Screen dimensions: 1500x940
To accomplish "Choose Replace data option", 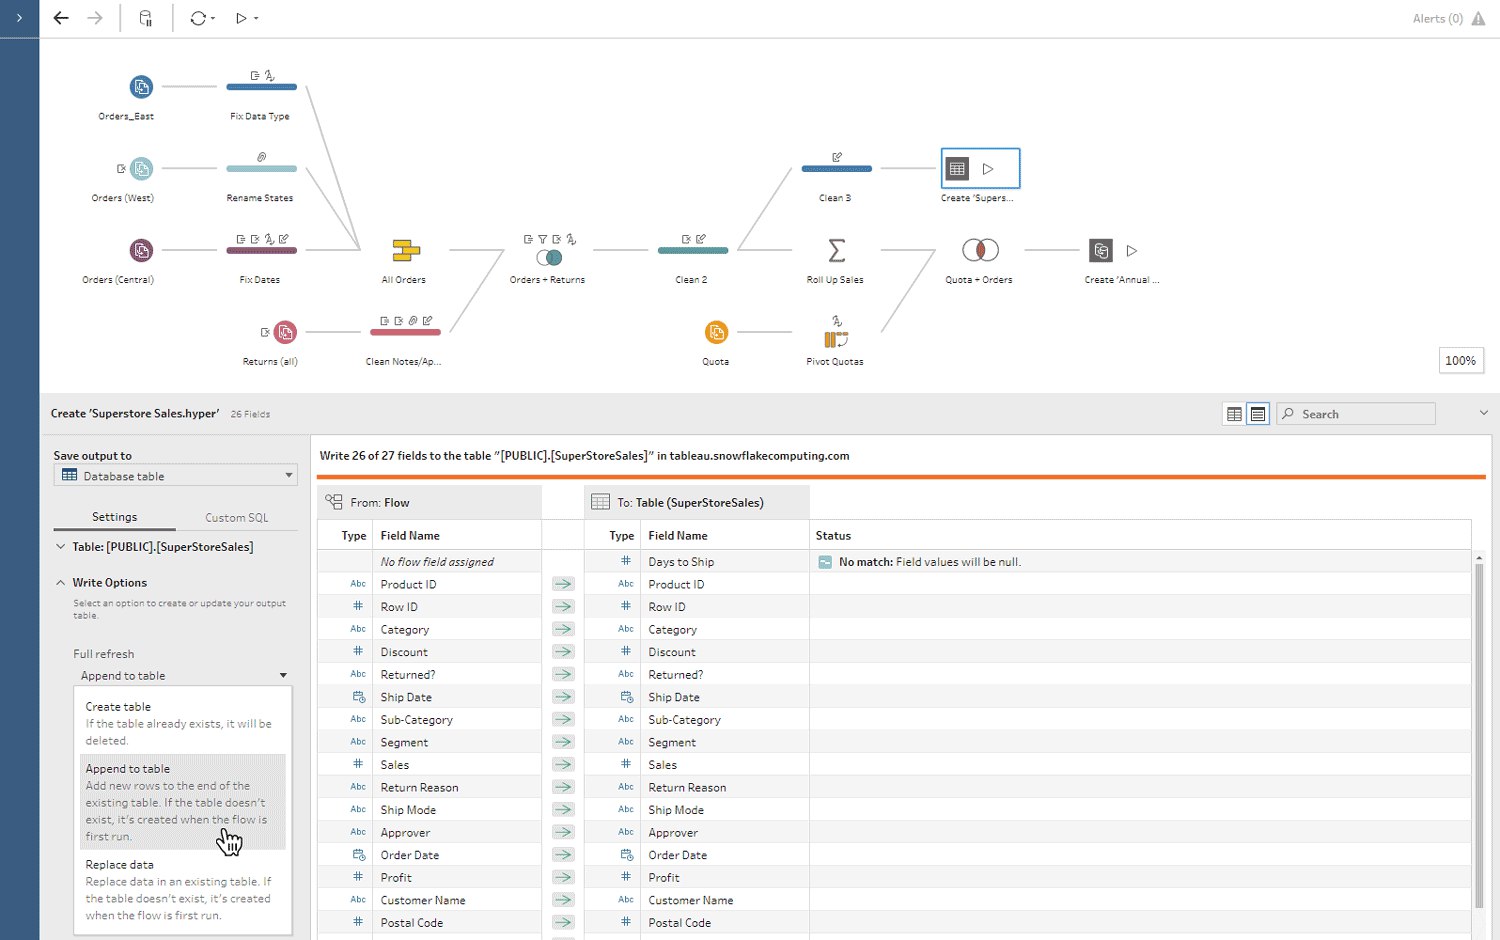I will (x=182, y=890).
